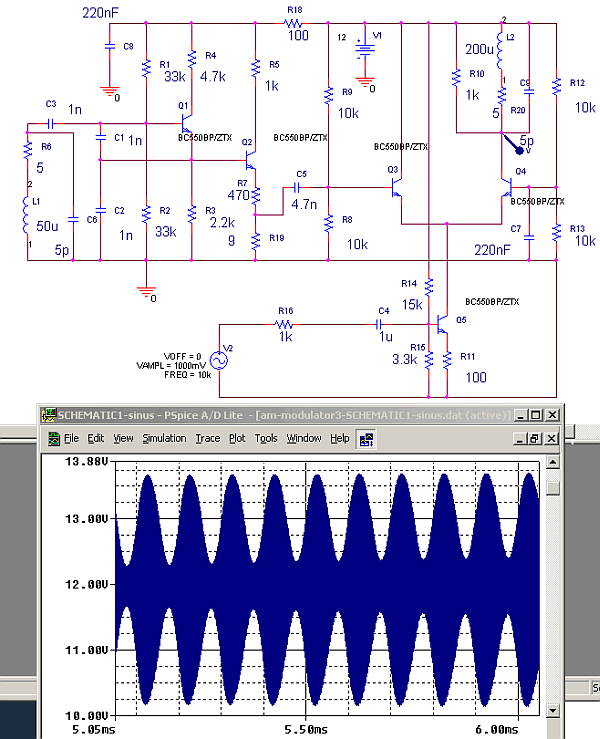
Task: Click the cascade windows icon beside Help
Action: click(366, 439)
